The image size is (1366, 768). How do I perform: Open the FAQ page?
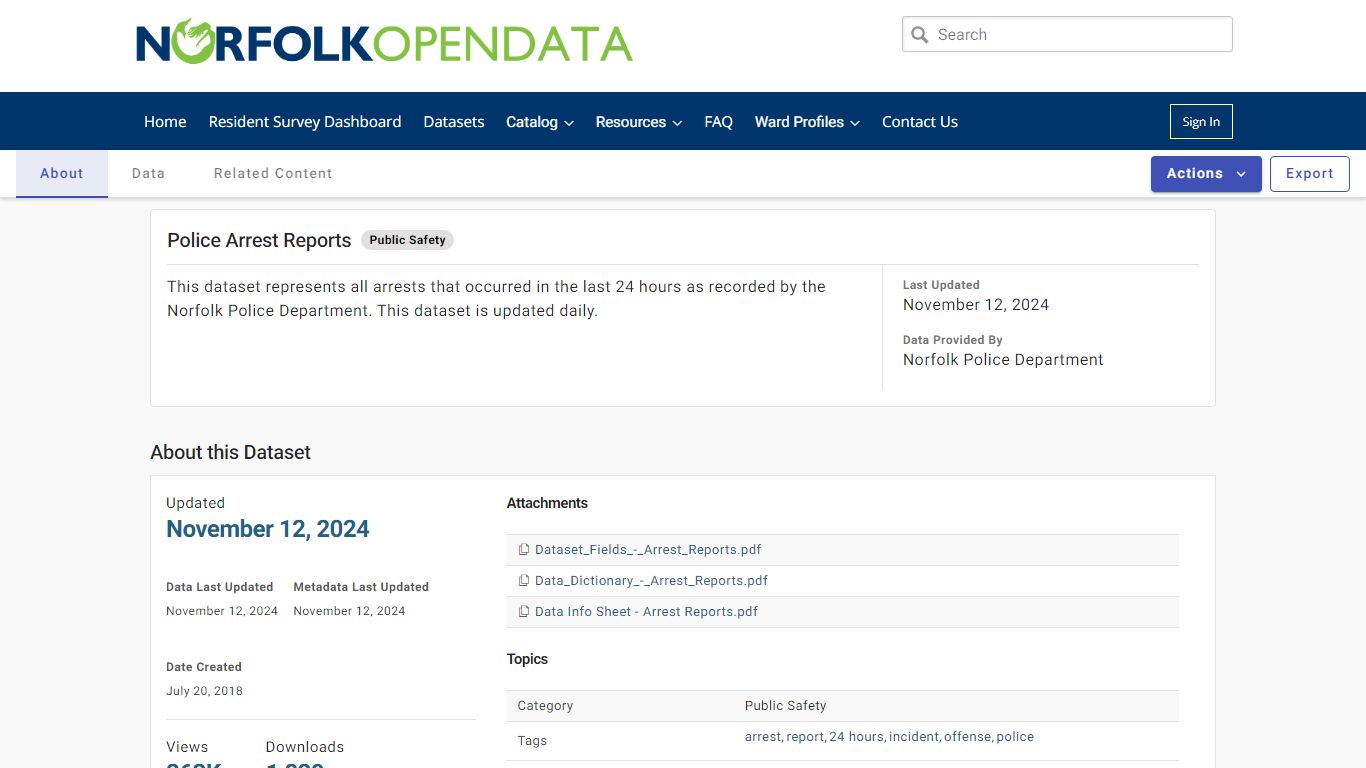pos(718,122)
